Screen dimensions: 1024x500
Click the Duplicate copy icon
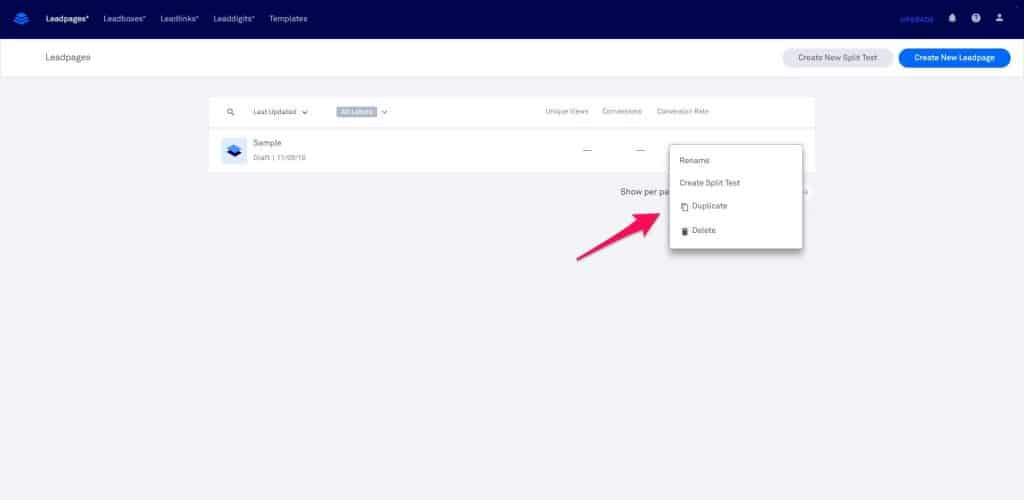point(684,207)
